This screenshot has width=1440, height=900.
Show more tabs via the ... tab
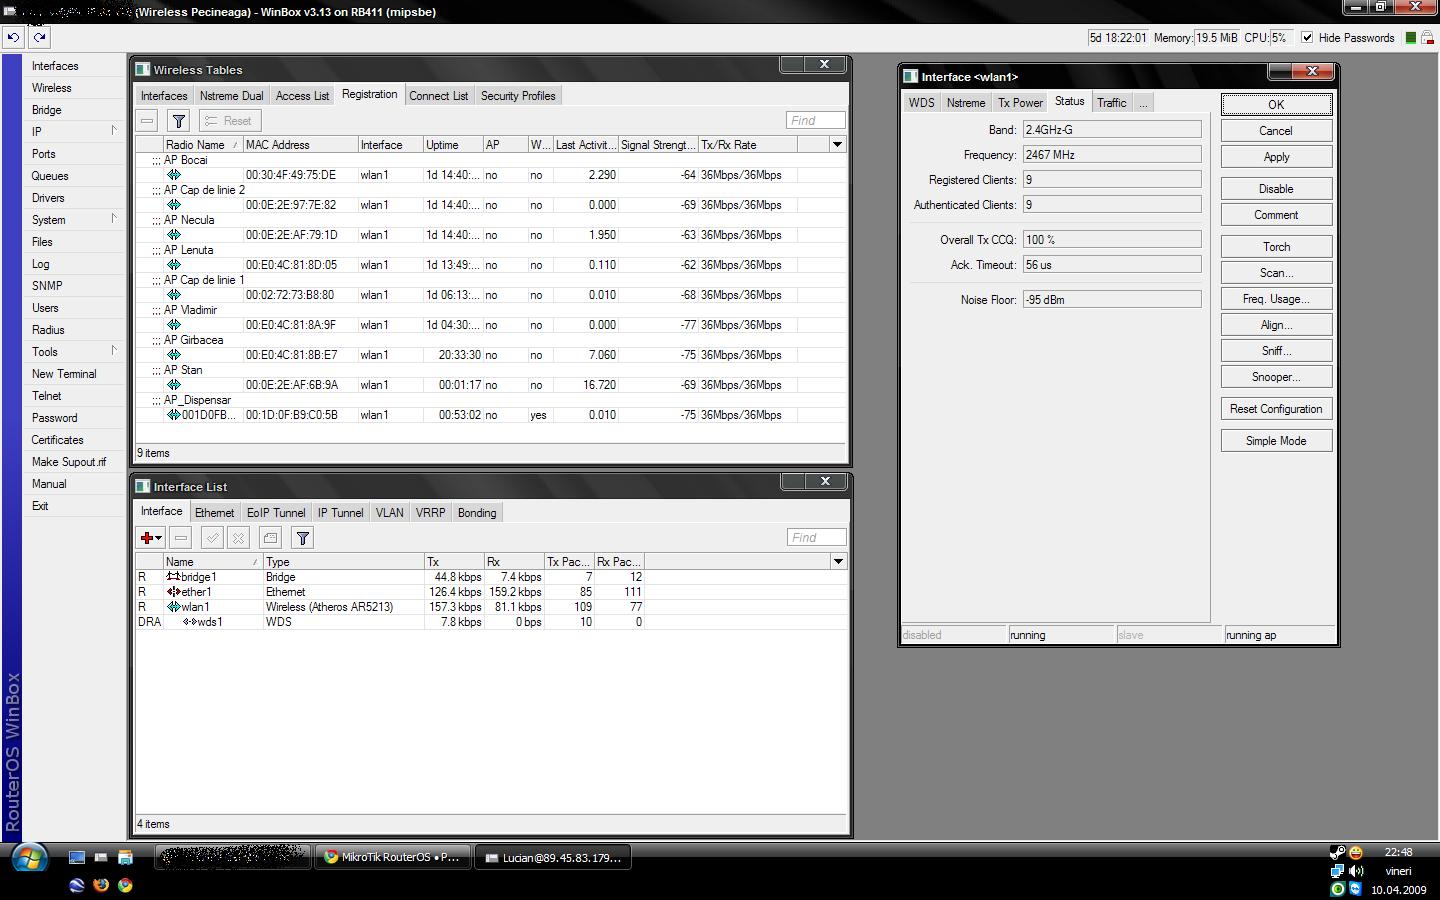coord(1143,103)
